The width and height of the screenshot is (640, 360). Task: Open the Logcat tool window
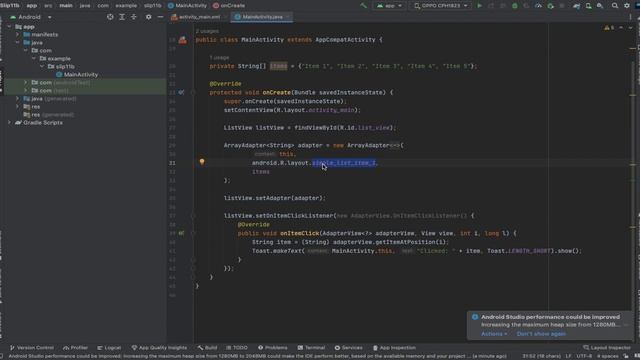(x=109, y=348)
